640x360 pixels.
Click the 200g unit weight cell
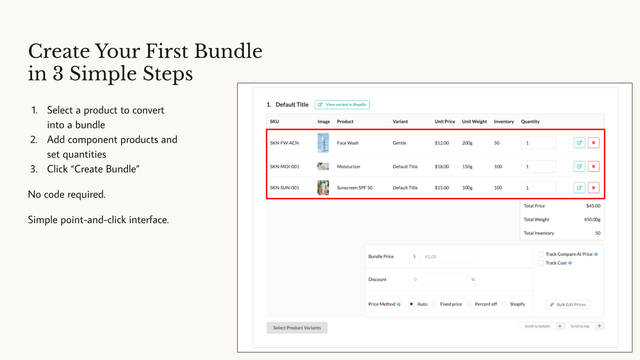pyautogui.click(x=467, y=143)
